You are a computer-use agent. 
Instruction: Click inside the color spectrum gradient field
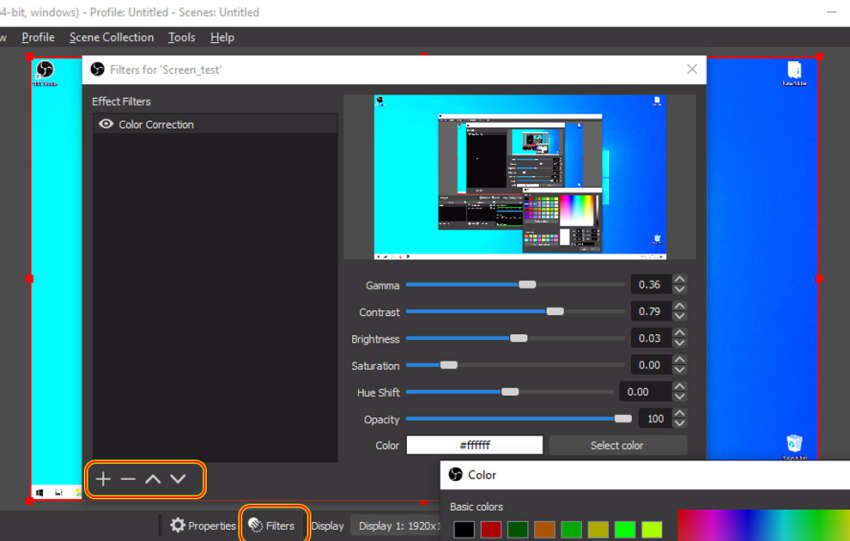click(x=763, y=525)
